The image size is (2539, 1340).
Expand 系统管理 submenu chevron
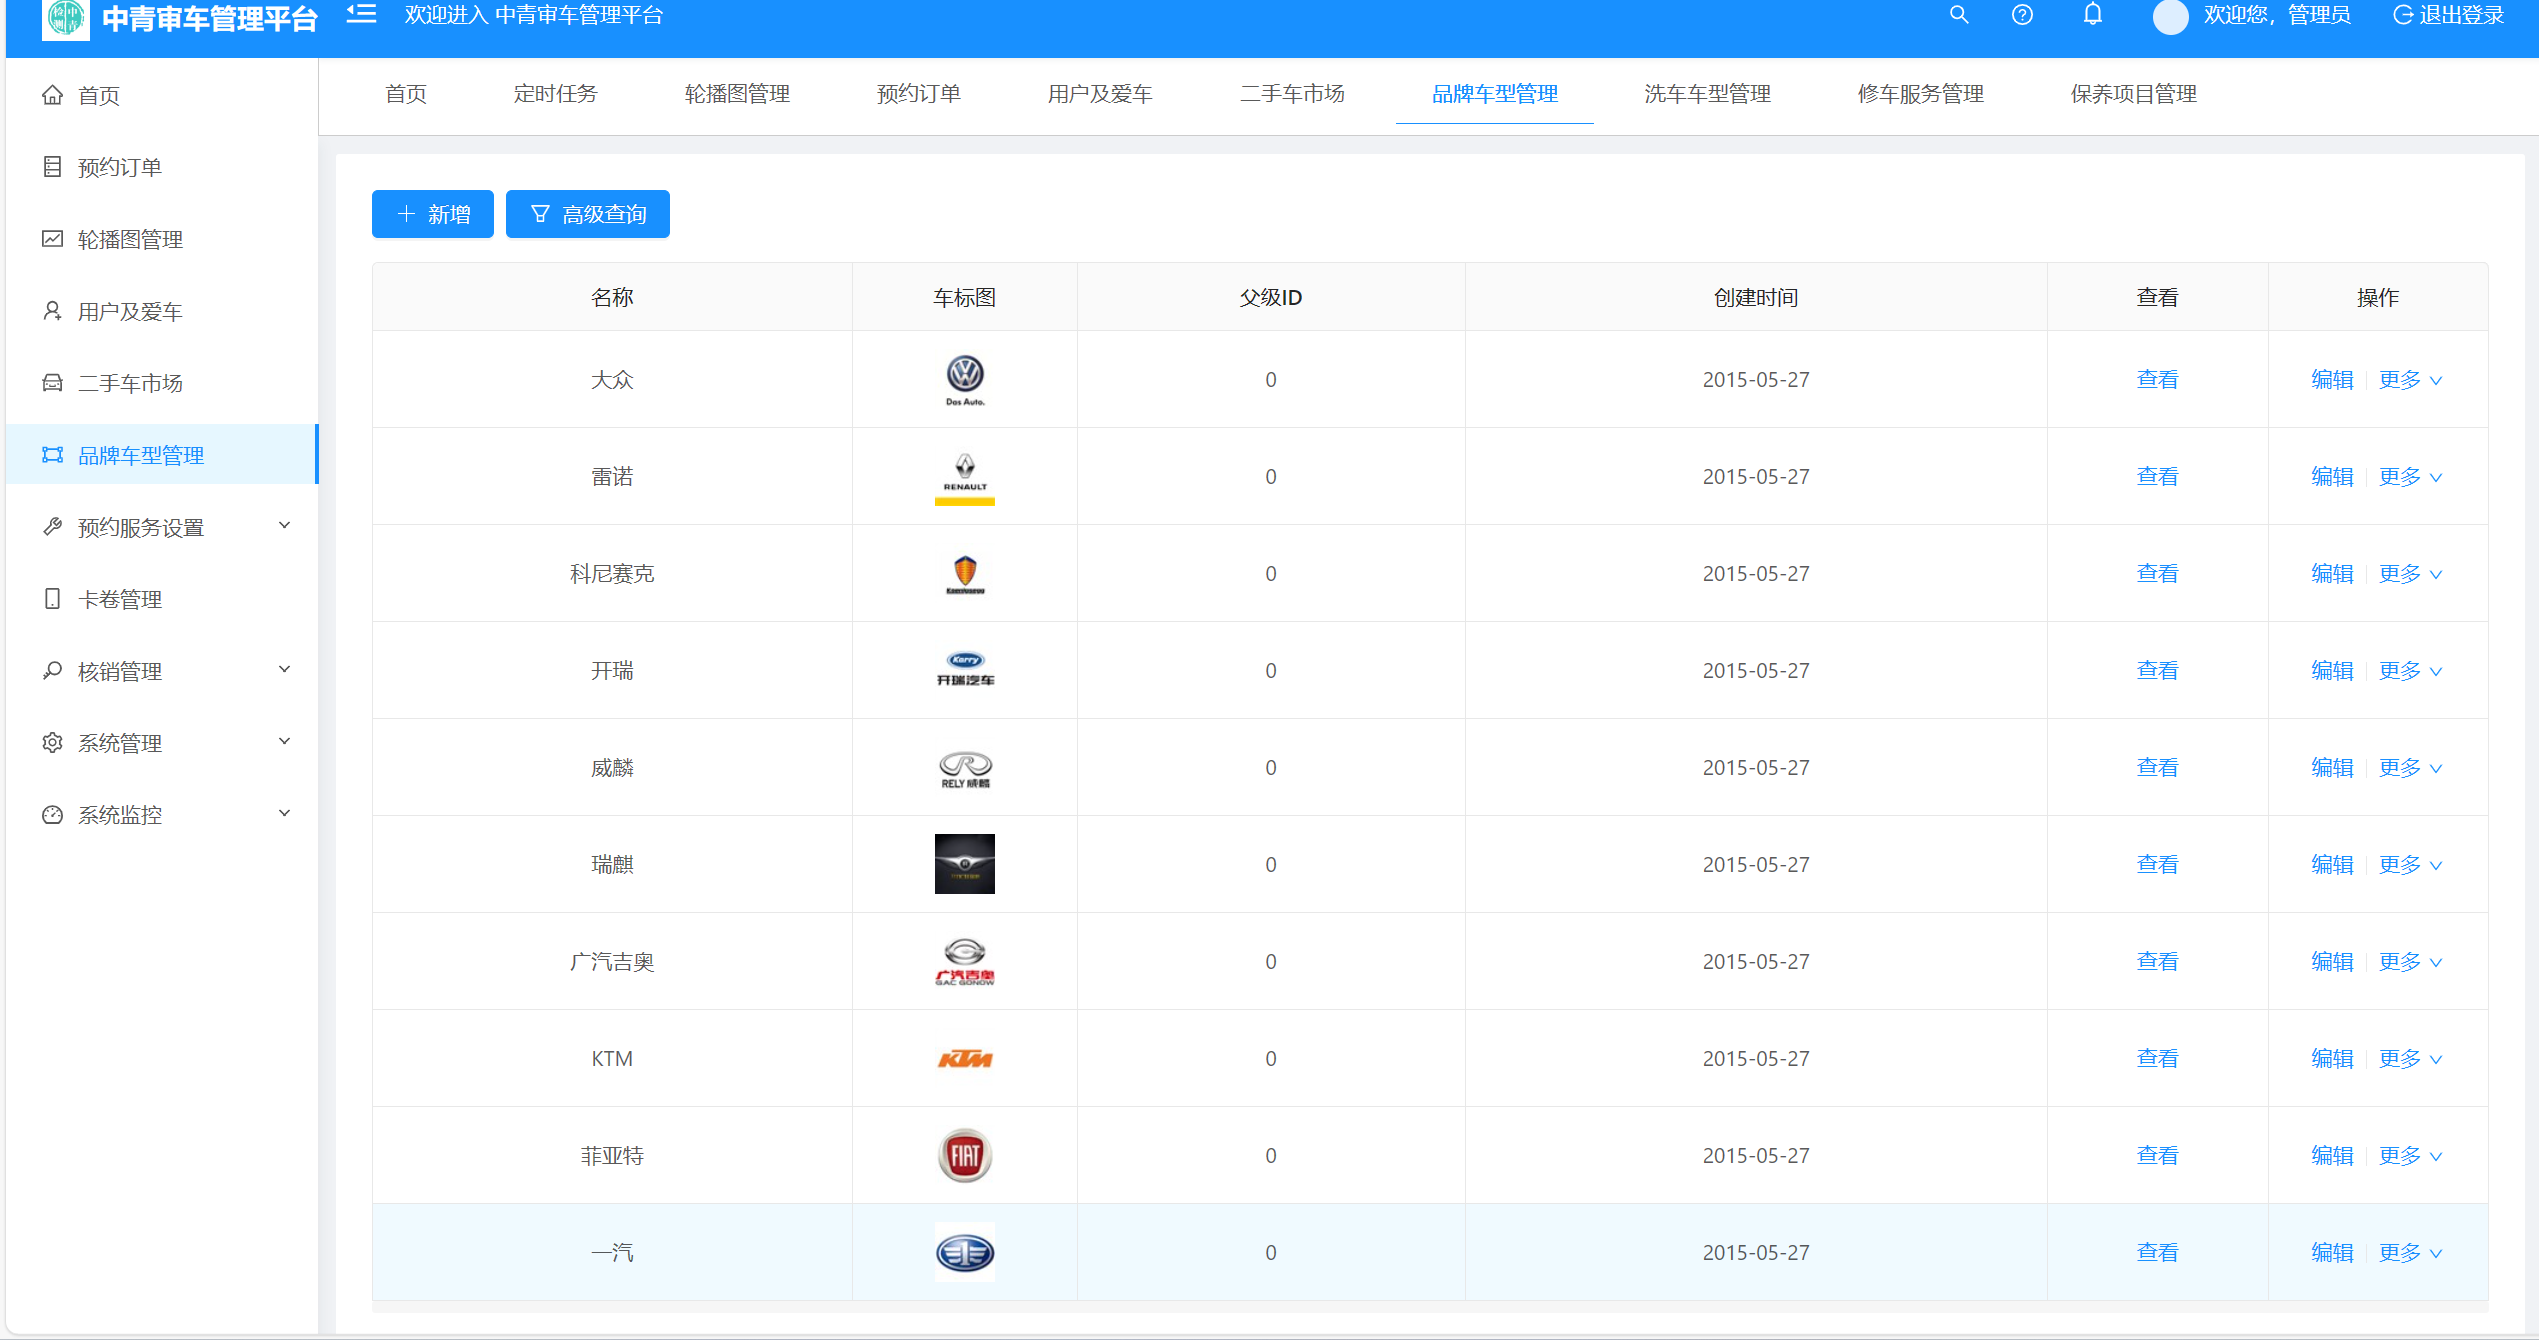point(285,742)
